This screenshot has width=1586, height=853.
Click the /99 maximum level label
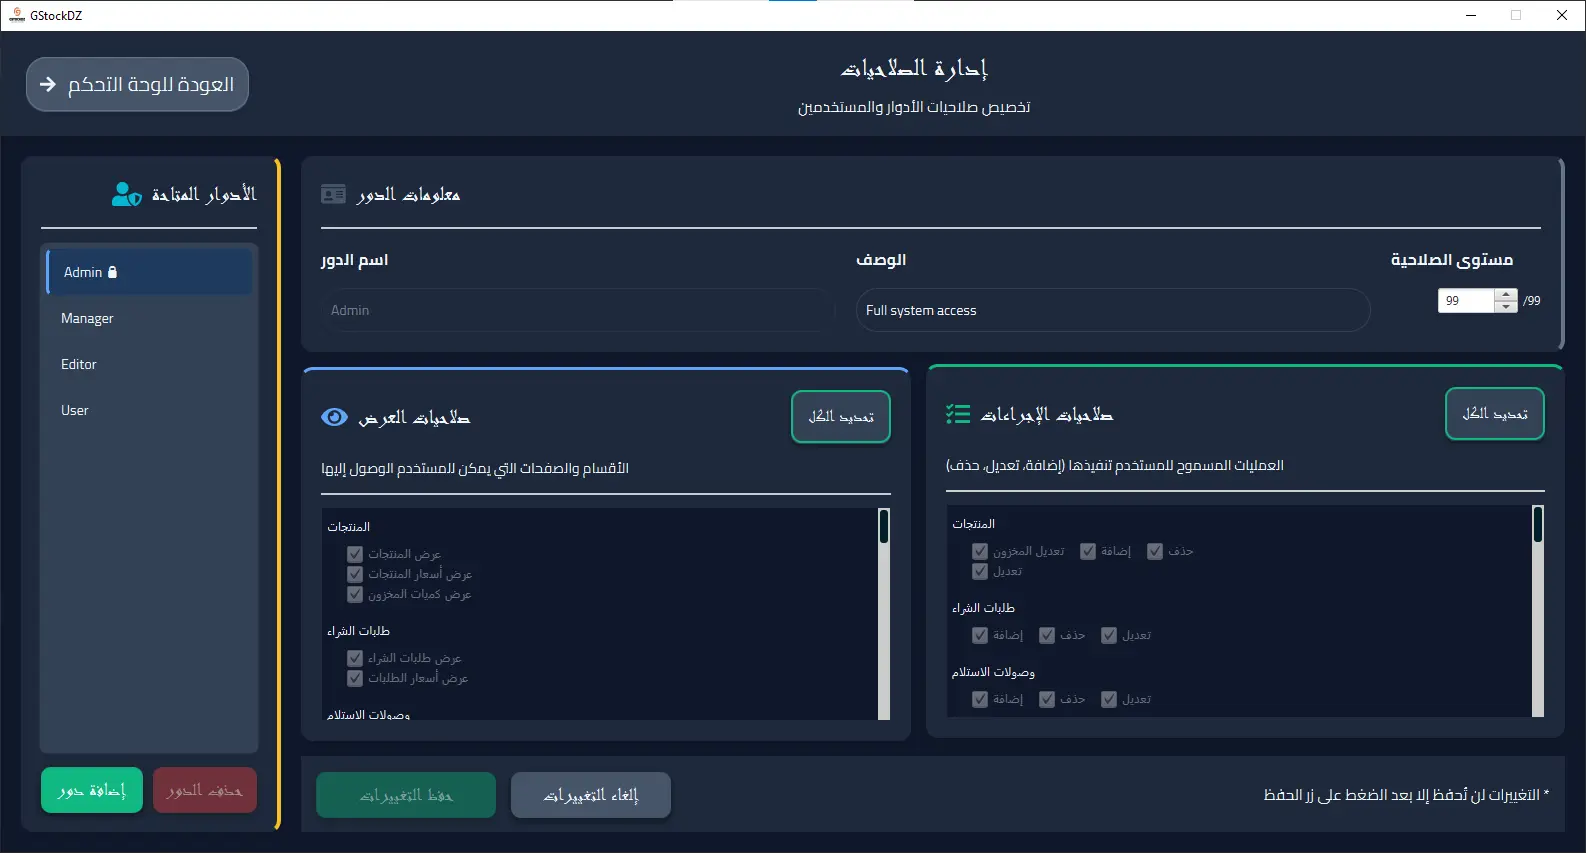point(1532,301)
